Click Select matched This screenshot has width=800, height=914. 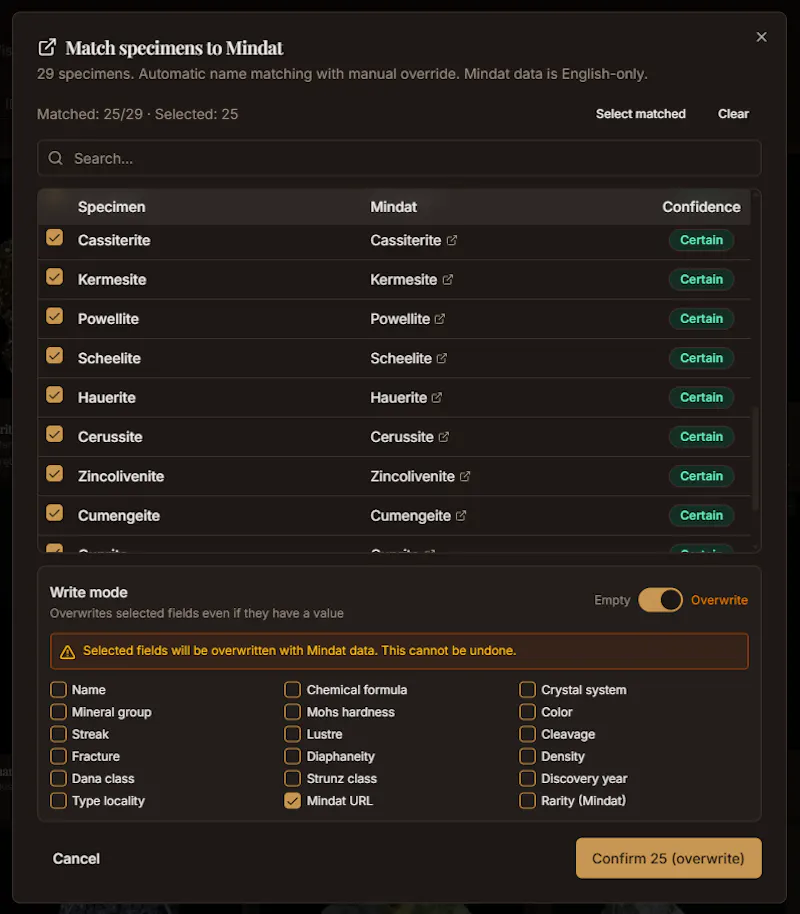pyautogui.click(x=640, y=114)
